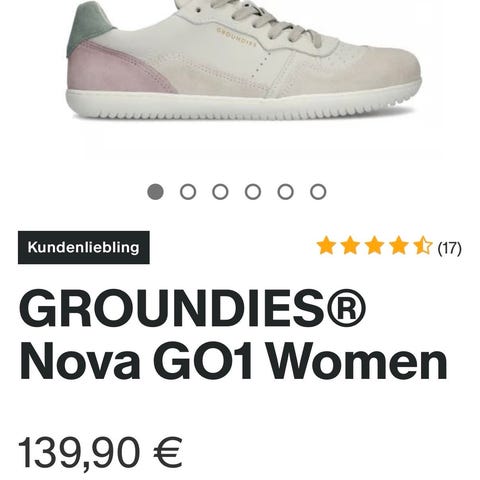The image size is (480, 480).
Task: Switch to the fifth image dot
Action: [x=286, y=192]
